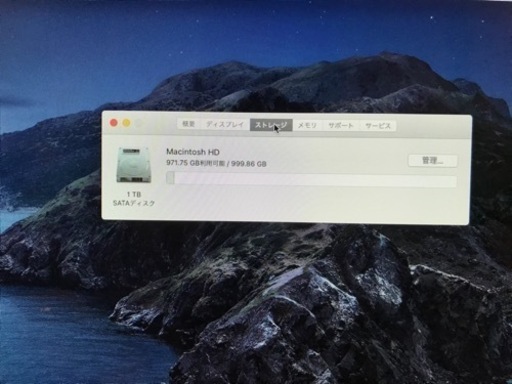The image size is (512, 384).
Task: Click the Macintosh HD hard disk icon
Action: click(134, 165)
